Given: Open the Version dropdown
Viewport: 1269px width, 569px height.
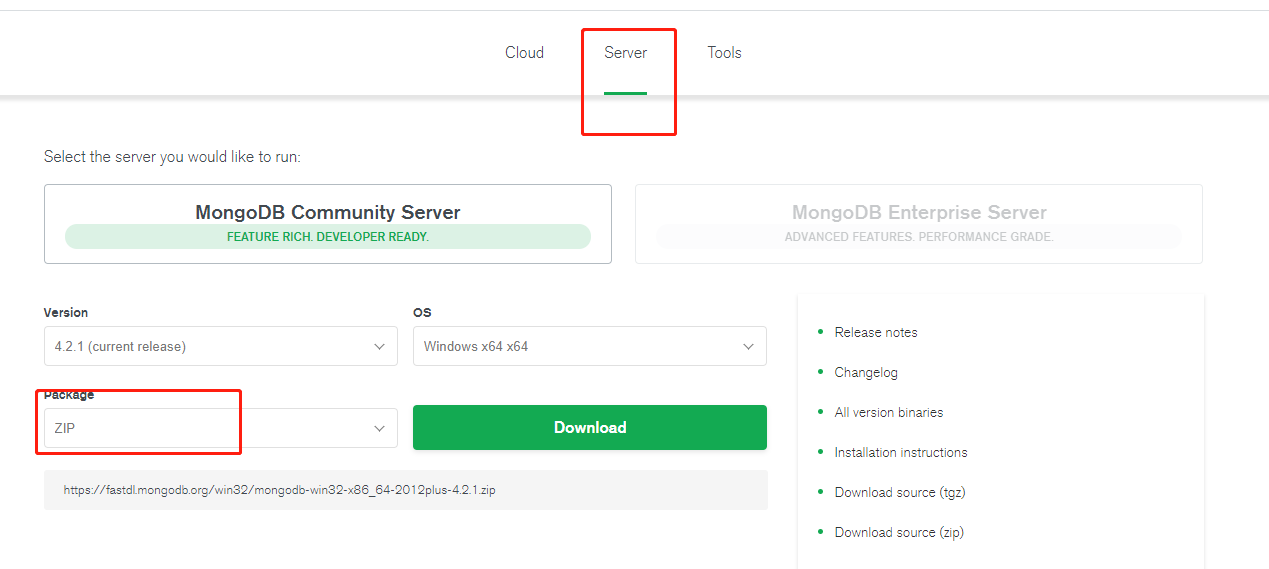Looking at the screenshot, I should pyautogui.click(x=221, y=346).
